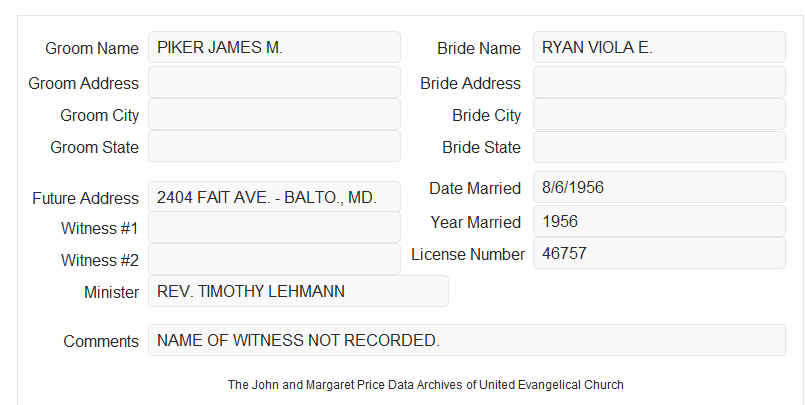Click the Comments label
Viewport: 805px width, 405px height.
coord(101,341)
